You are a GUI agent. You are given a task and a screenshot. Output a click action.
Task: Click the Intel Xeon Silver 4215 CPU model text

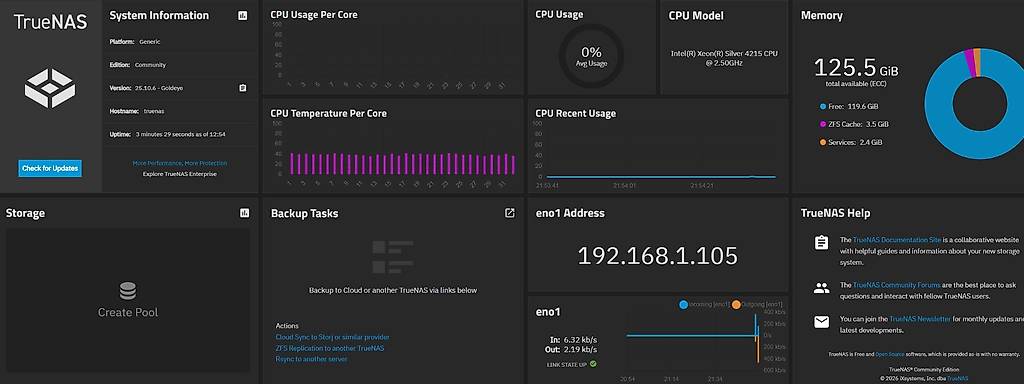(x=724, y=58)
